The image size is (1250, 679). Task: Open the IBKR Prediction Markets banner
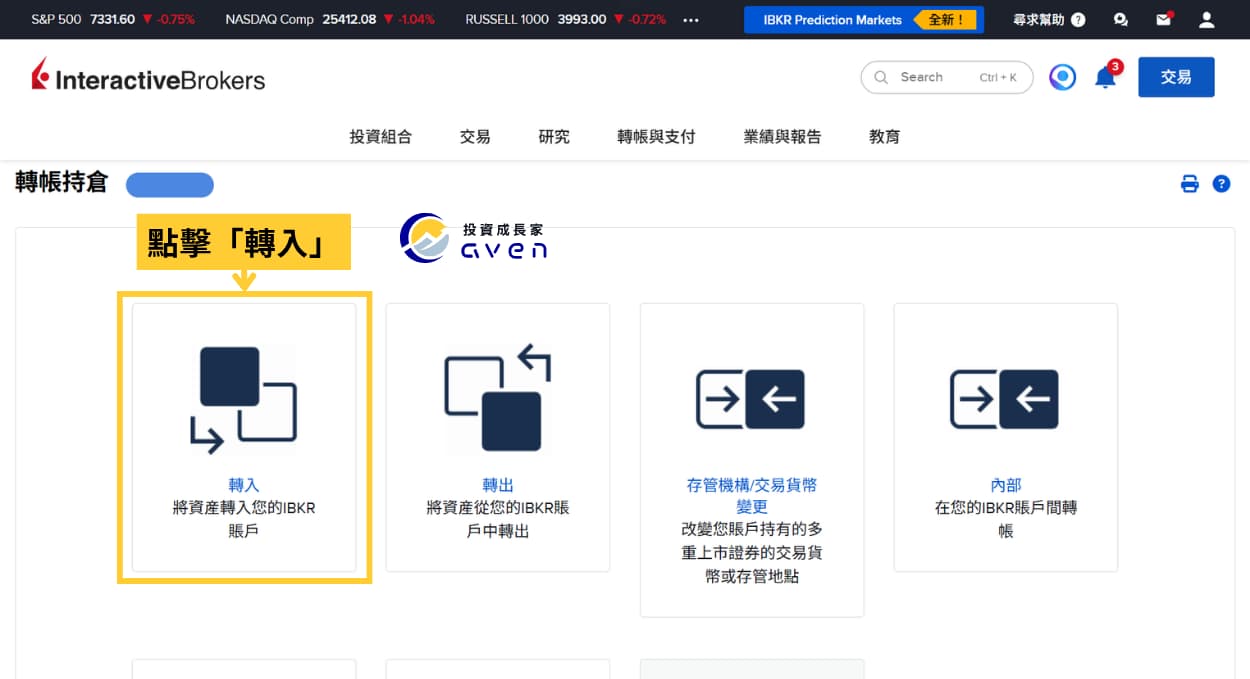pyautogui.click(x=864, y=19)
